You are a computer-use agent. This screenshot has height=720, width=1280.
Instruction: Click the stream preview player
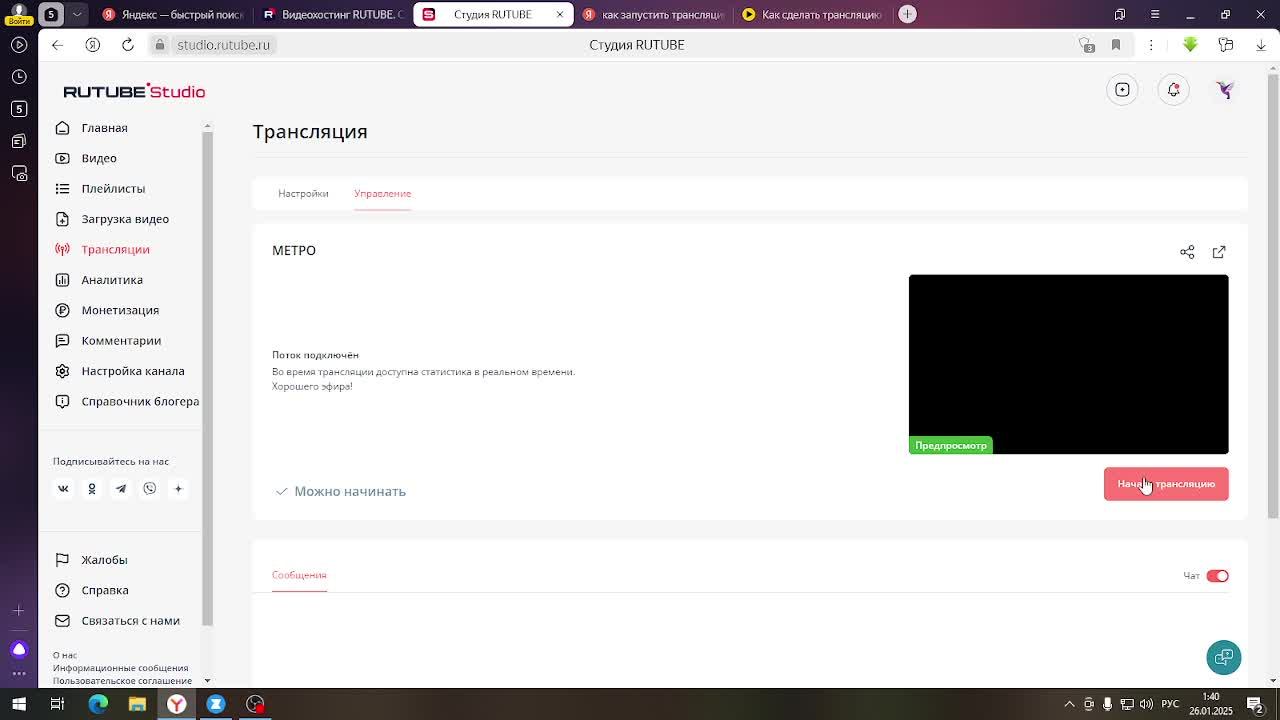pos(1068,364)
